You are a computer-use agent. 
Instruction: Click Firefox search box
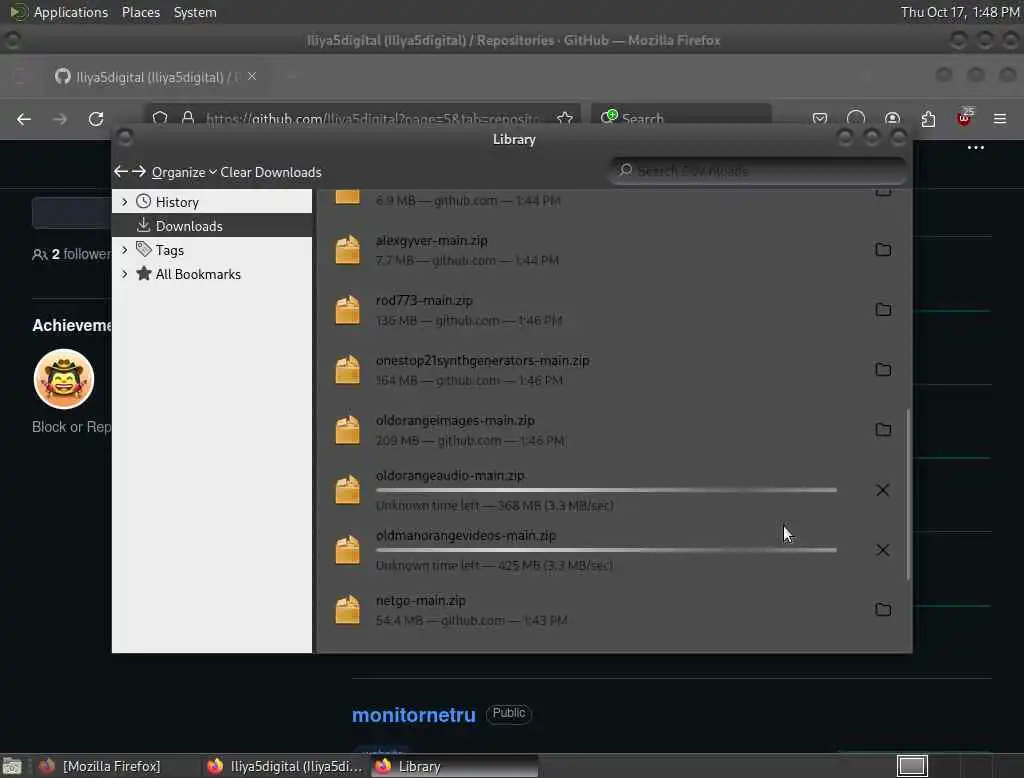681,119
